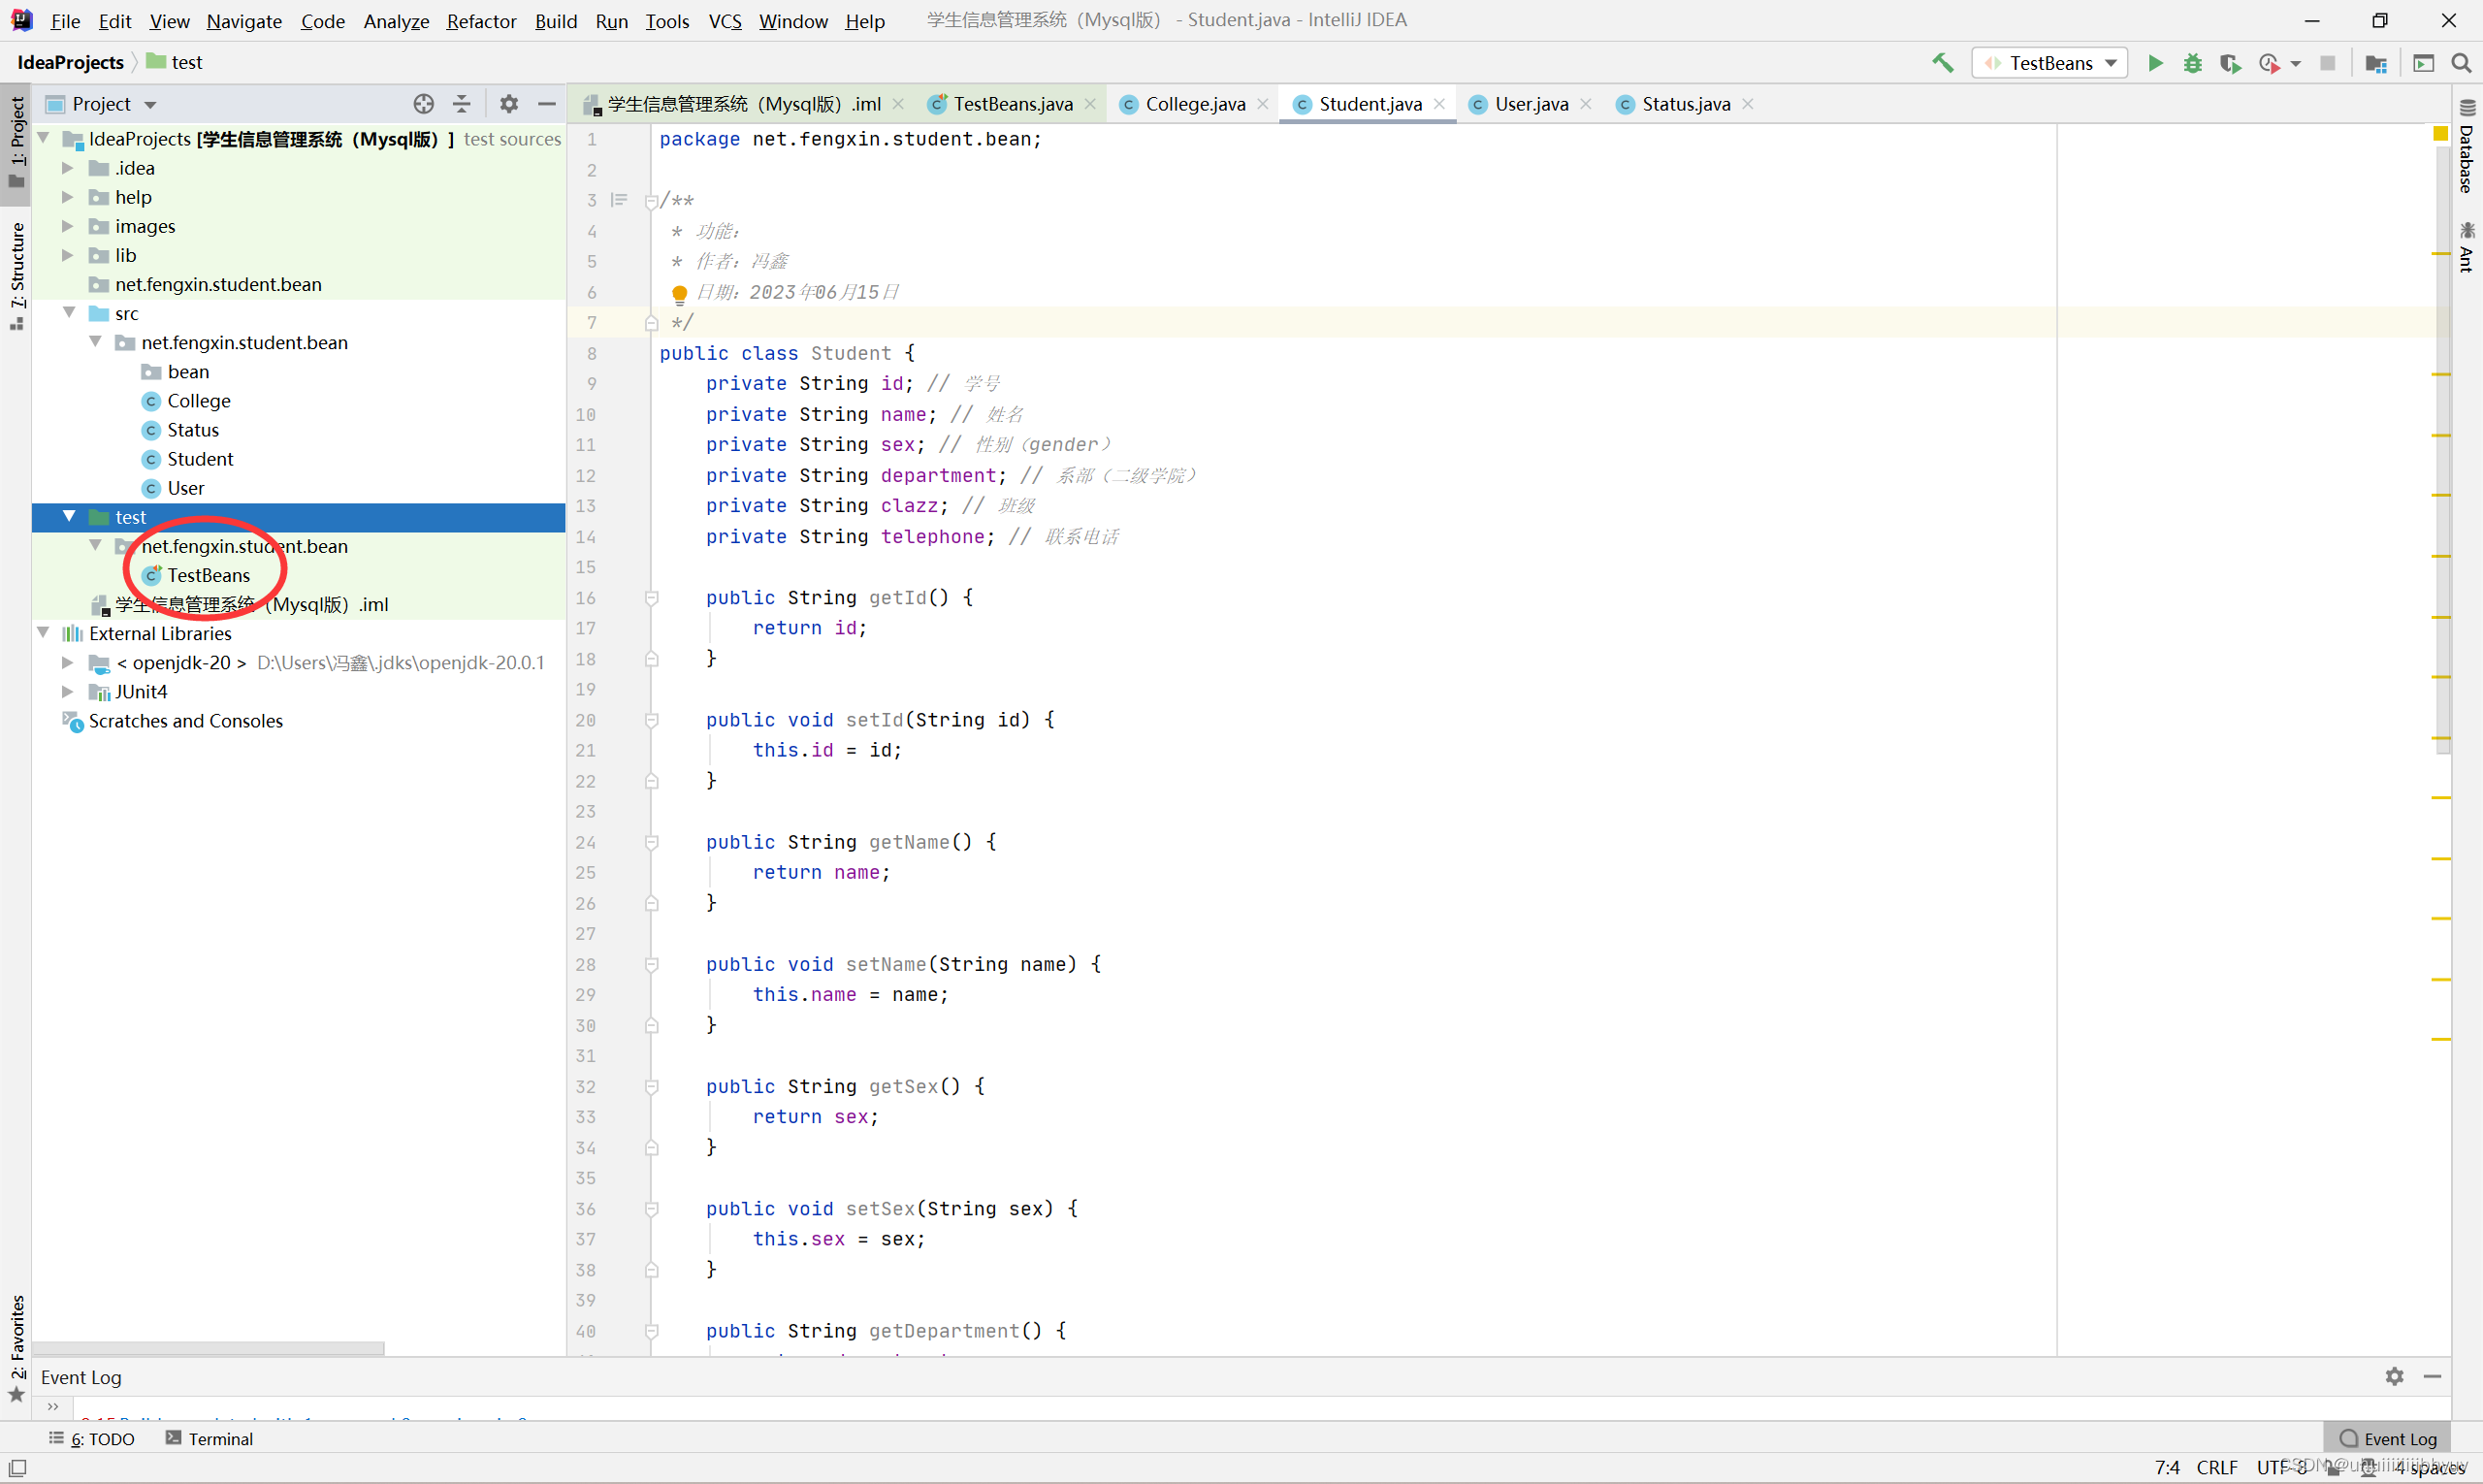The width and height of the screenshot is (2483, 1484).
Task: Open the TestBeans run configuration dropdown
Action: point(2049,63)
